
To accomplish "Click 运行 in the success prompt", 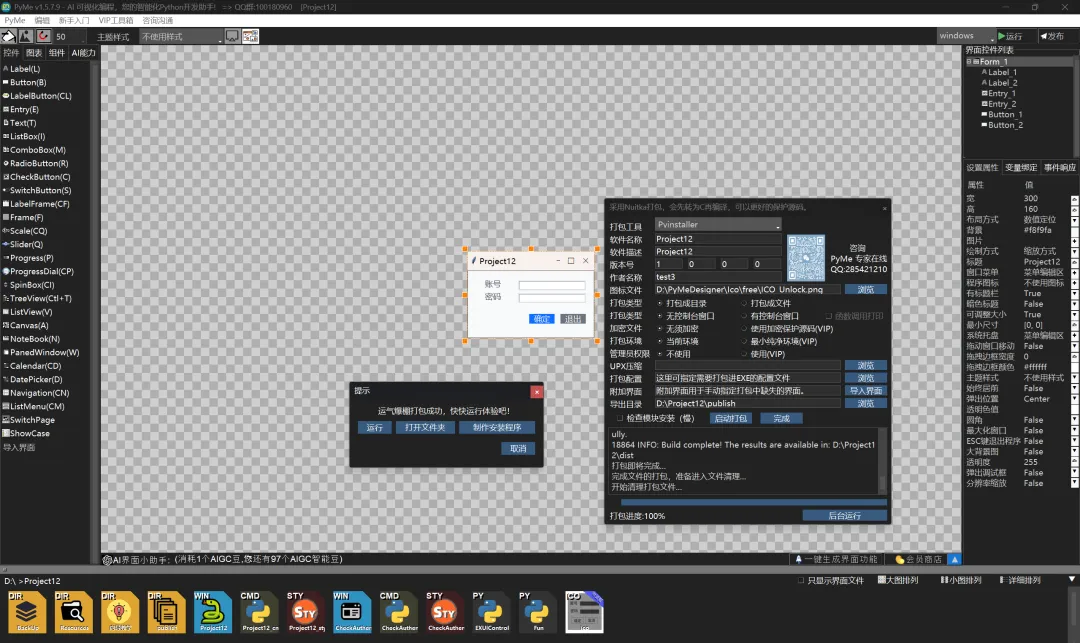I will point(374,428).
